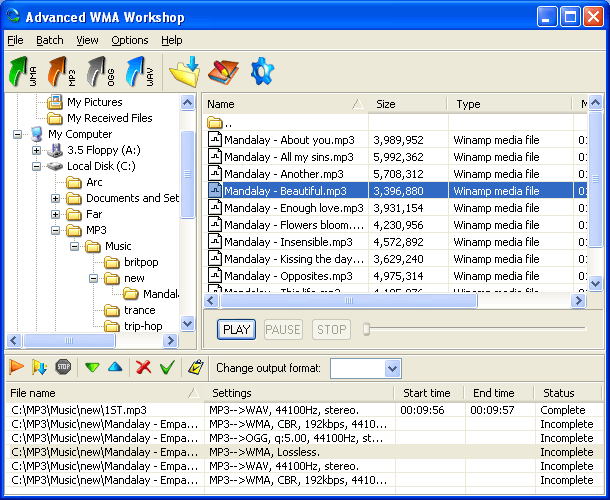Select the batch row MP3-->OGG, q:5.00
This screenshot has width=610, height=500.
coord(305,438)
